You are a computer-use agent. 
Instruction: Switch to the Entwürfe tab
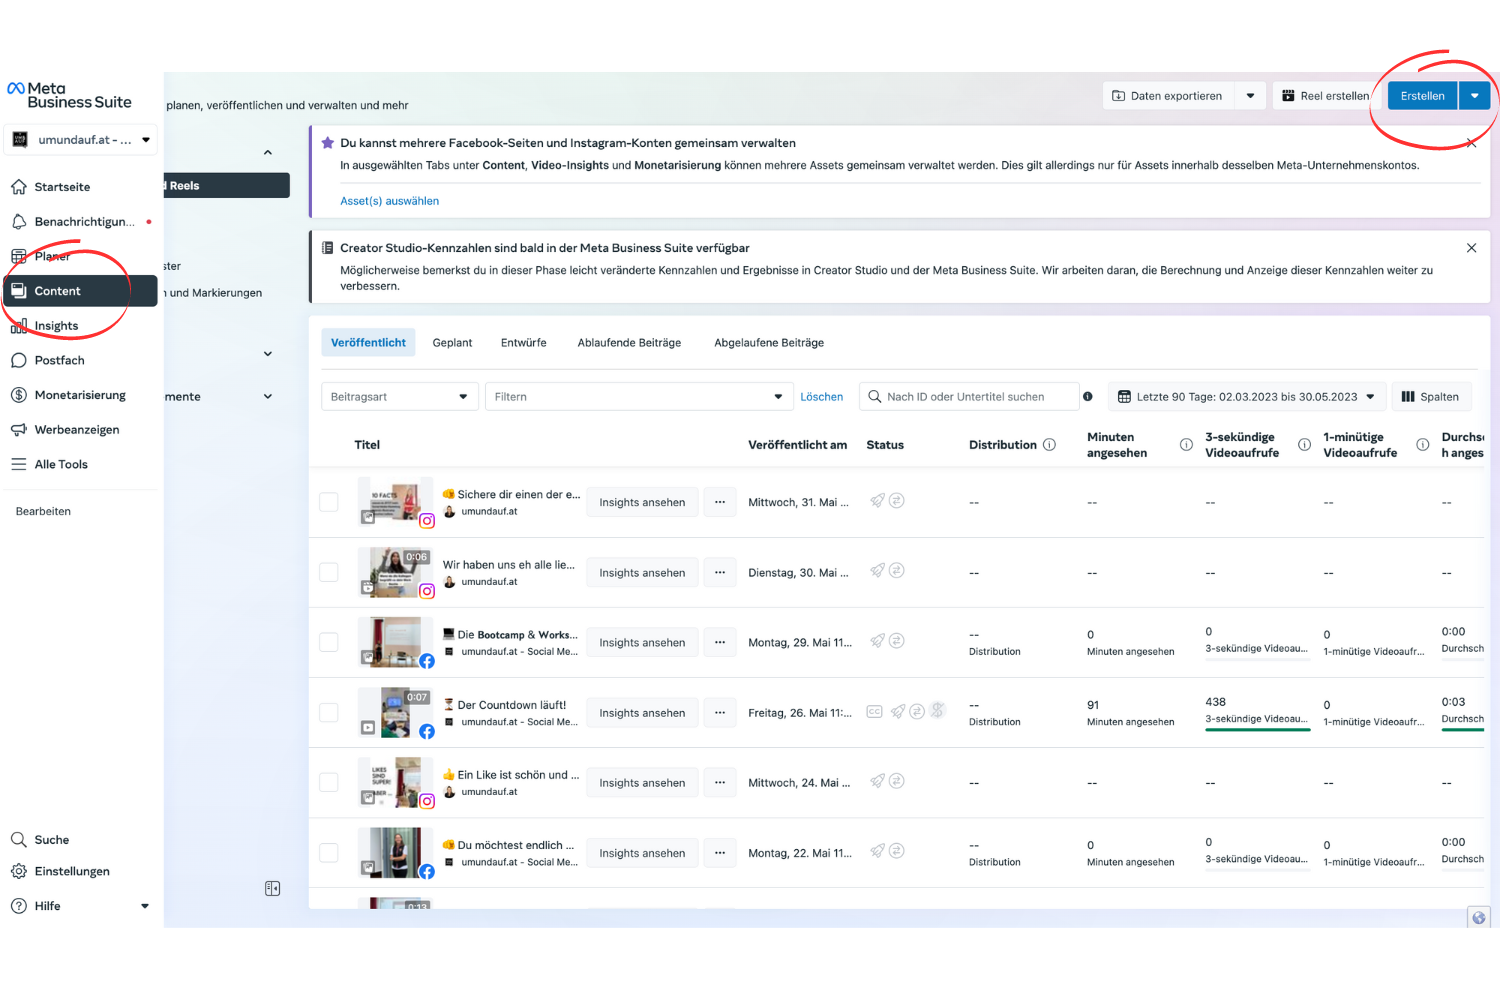[x=523, y=343]
